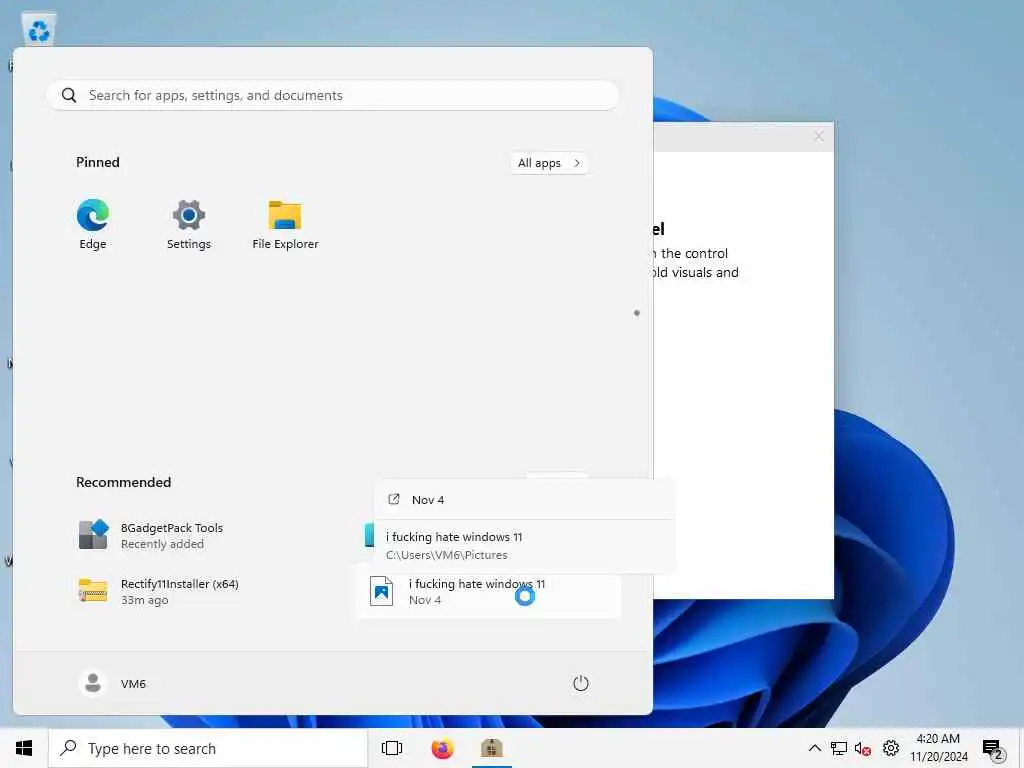The image size is (1024, 768).
Task: Click the 'Recommended' section heading
Action: 123,482
